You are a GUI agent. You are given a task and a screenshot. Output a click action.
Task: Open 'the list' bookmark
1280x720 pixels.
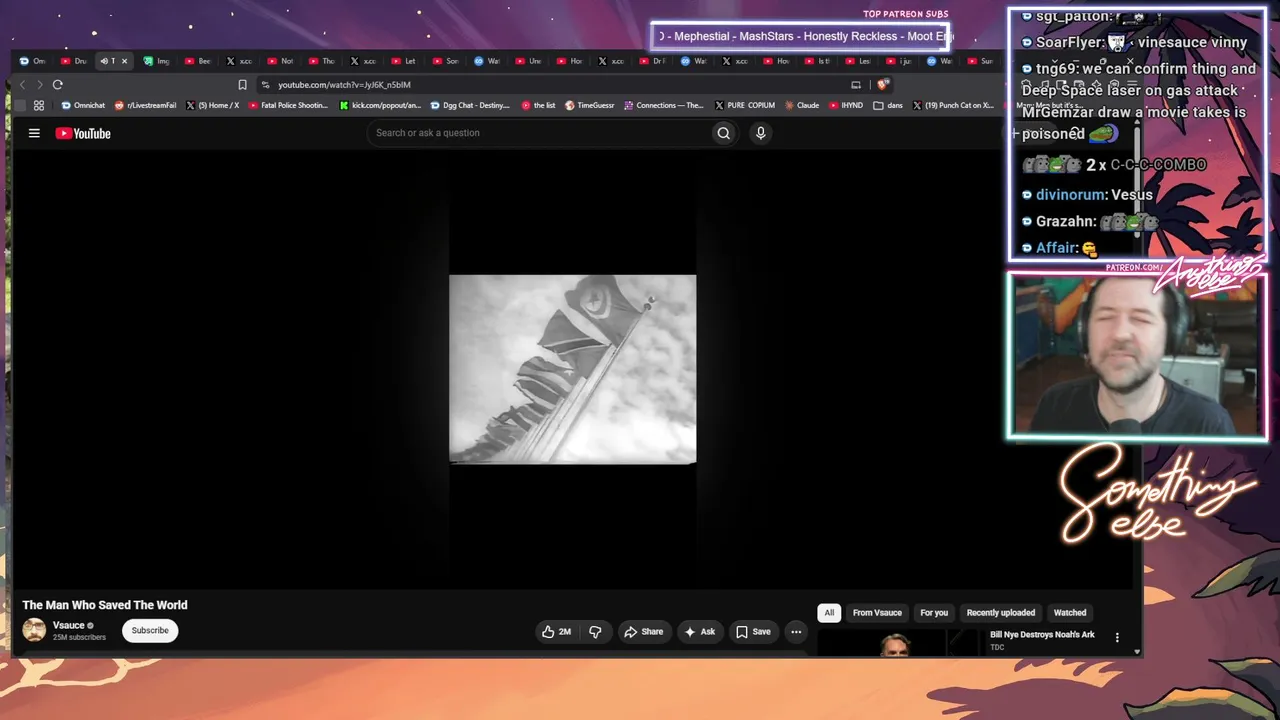click(x=538, y=105)
